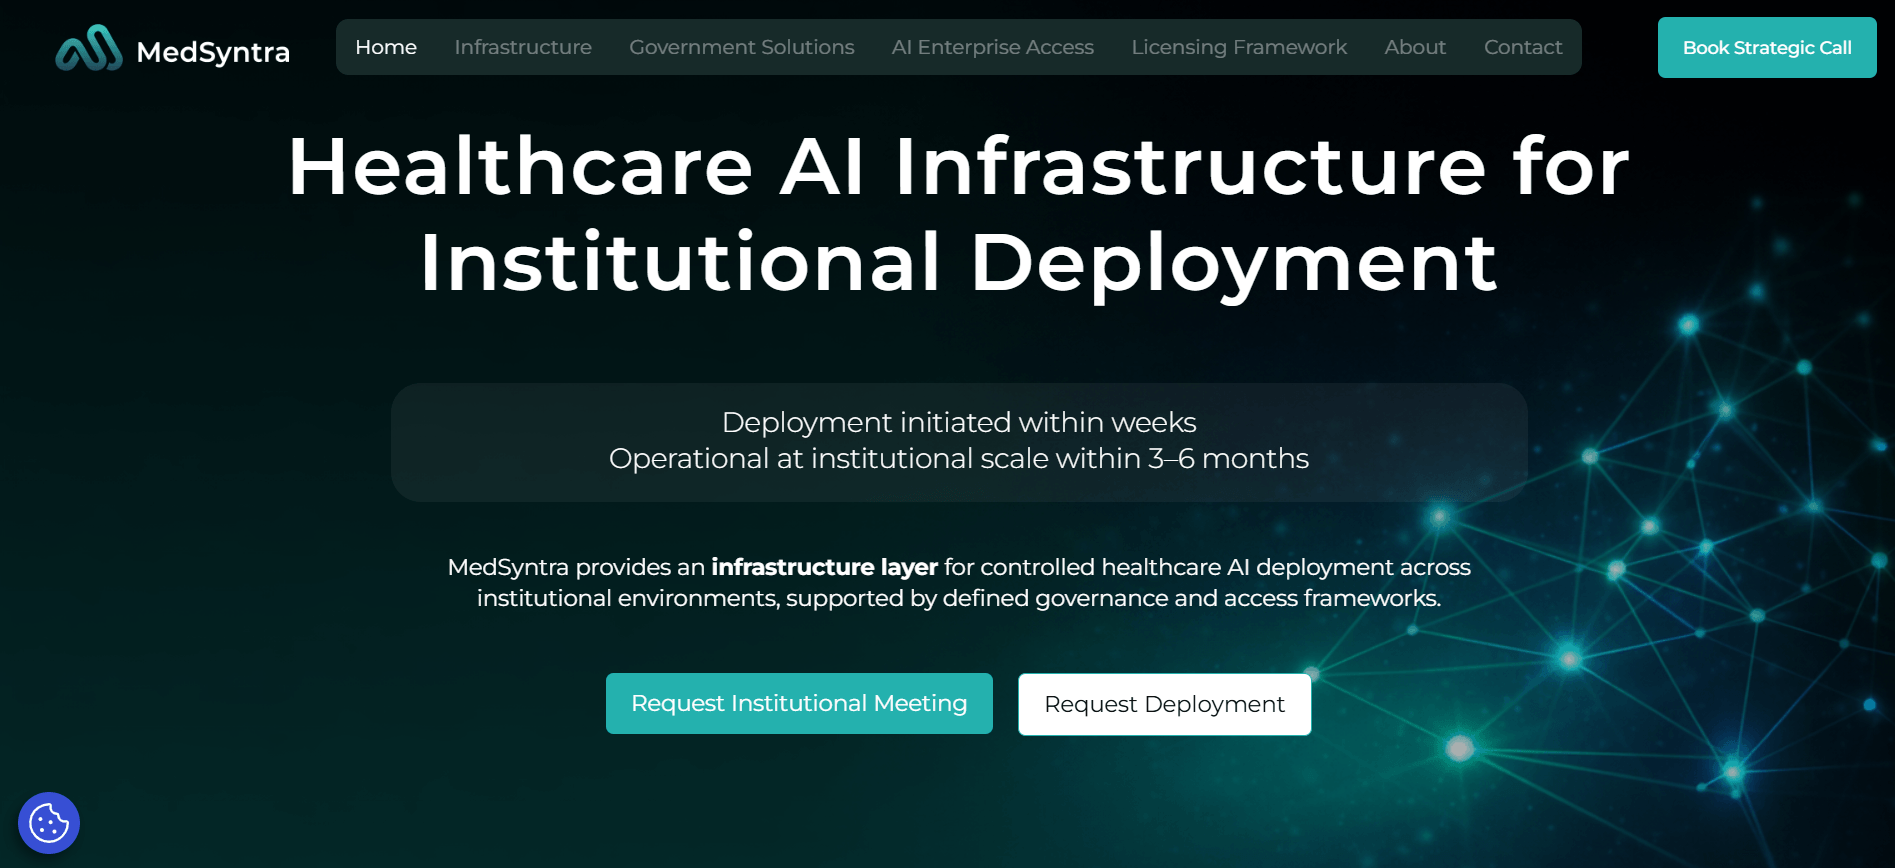Open the cookie preferences icon

tap(49, 823)
